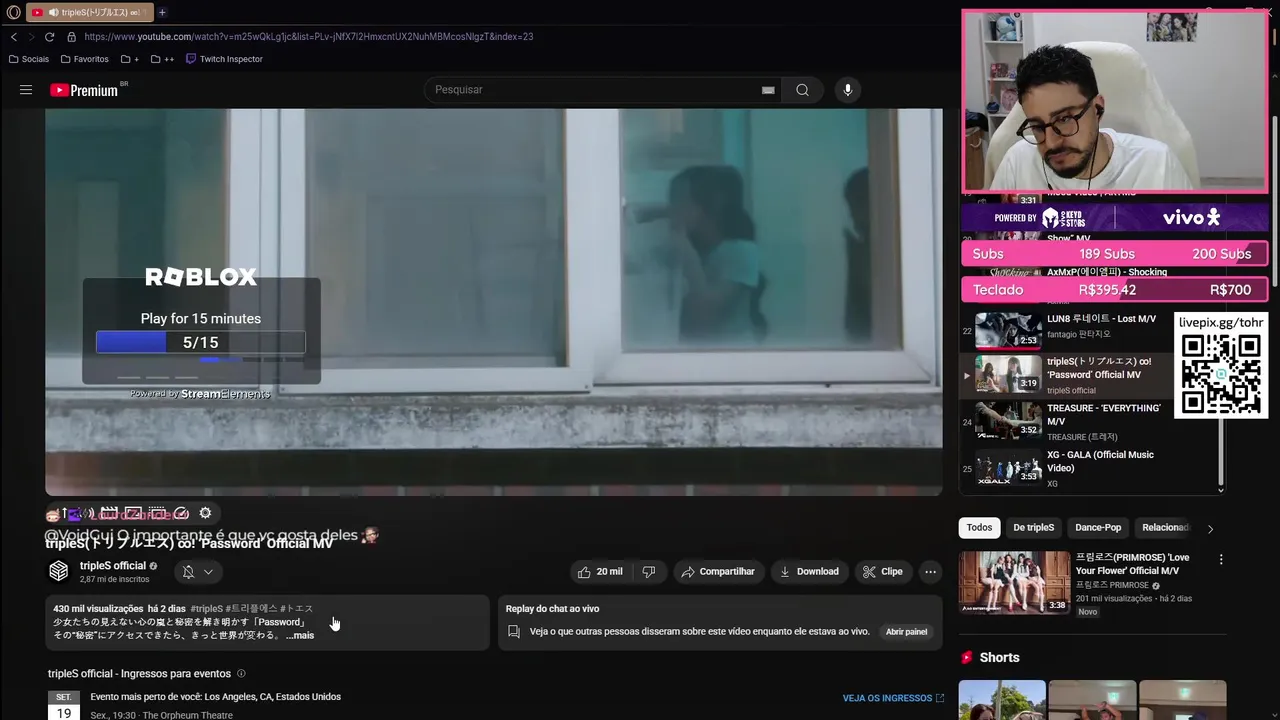Select the tripleS YouTube browser tab
The height and width of the screenshot is (720, 1280).
(x=89, y=12)
